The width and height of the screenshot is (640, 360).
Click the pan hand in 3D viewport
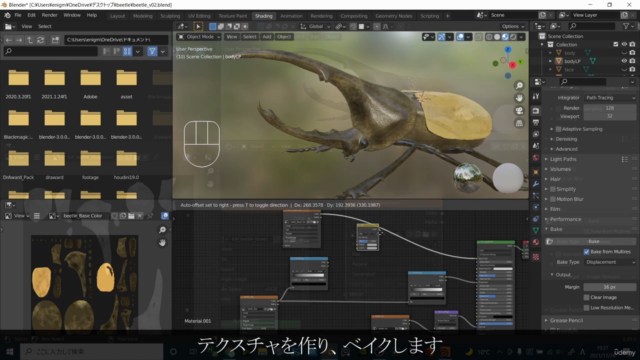[519, 98]
